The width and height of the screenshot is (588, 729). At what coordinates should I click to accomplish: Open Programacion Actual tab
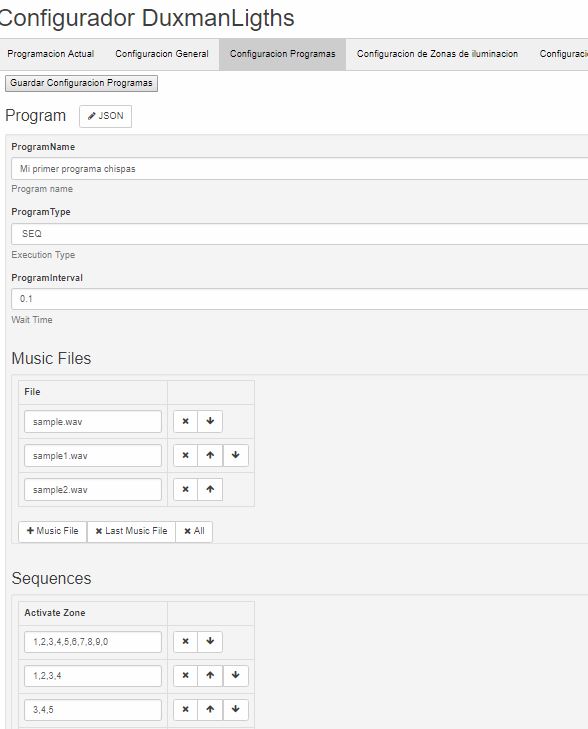pos(51,54)
